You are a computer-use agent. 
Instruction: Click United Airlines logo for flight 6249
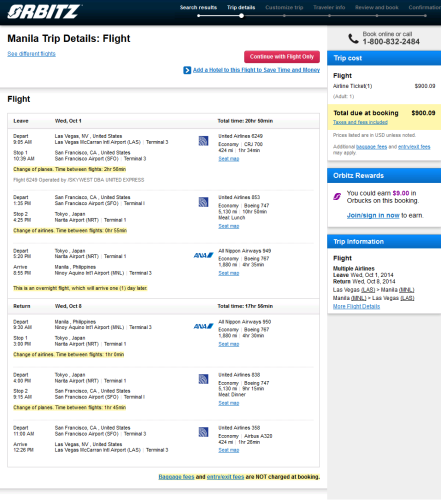pyautogui.click(x=203, y=141)
